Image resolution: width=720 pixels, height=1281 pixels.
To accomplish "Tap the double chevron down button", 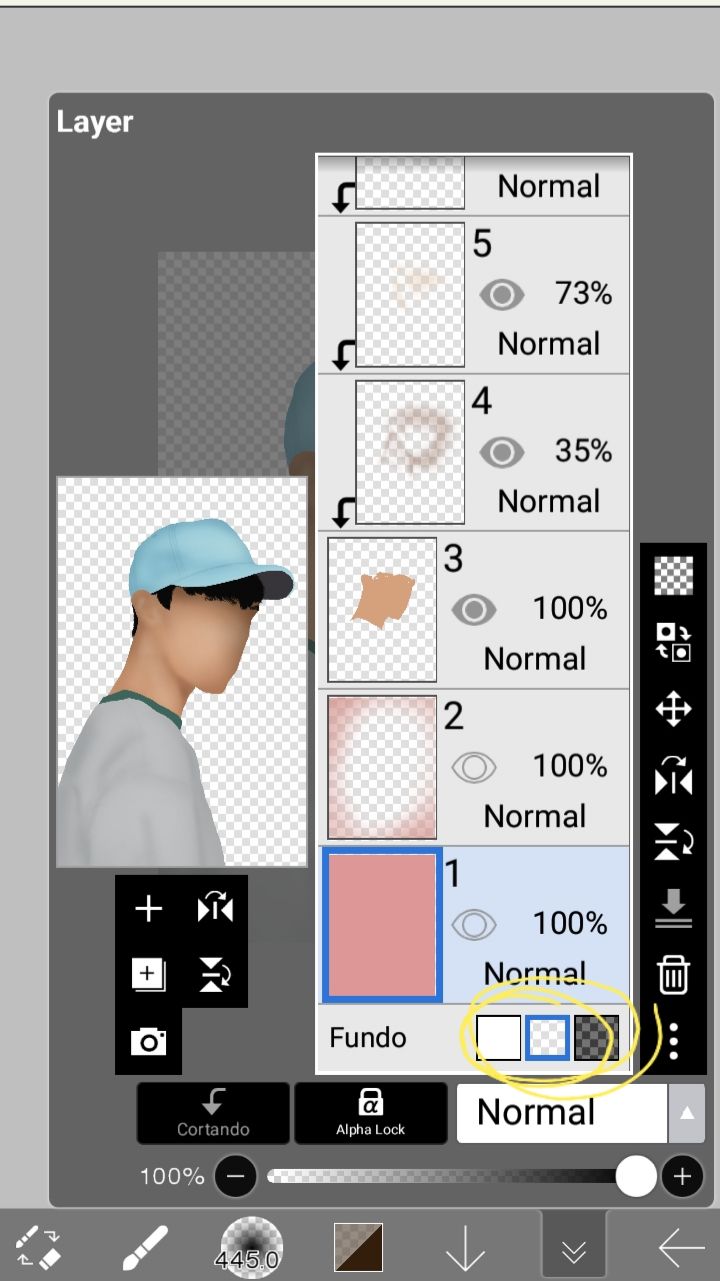I will pyautogui.click(x=574, y=1246).
